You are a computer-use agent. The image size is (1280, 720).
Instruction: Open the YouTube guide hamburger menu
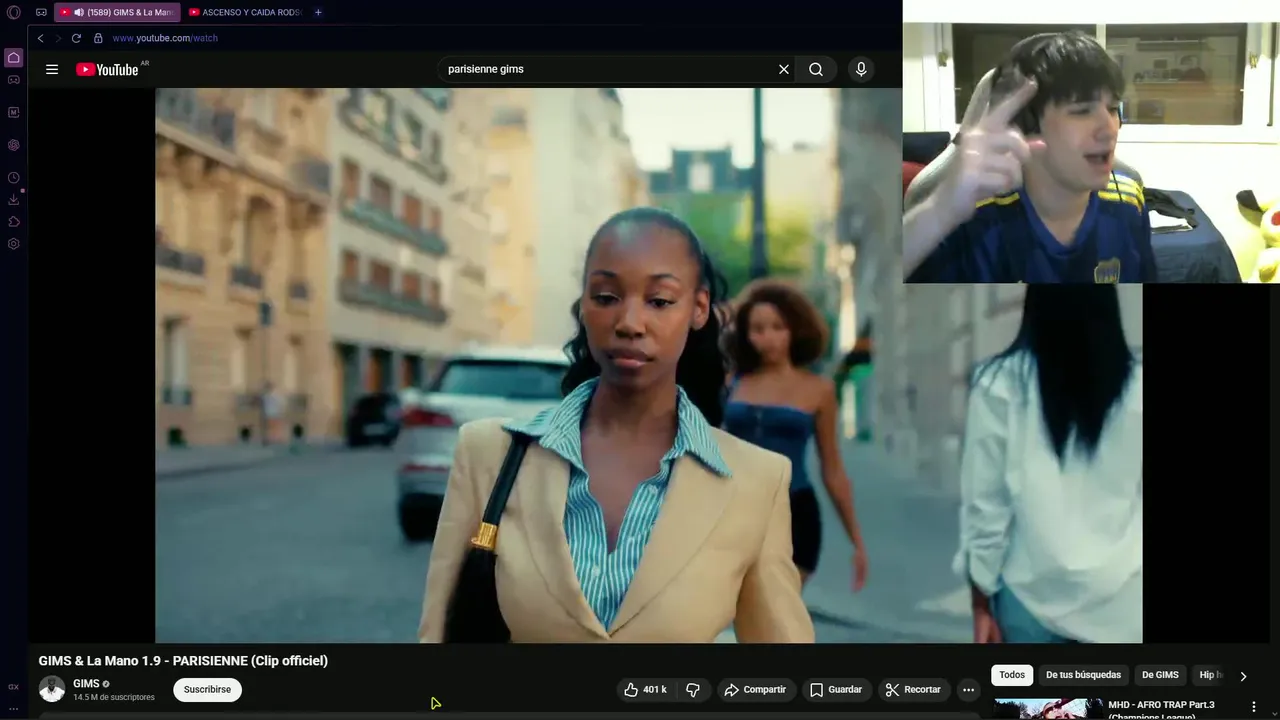(x=52, y=69)
